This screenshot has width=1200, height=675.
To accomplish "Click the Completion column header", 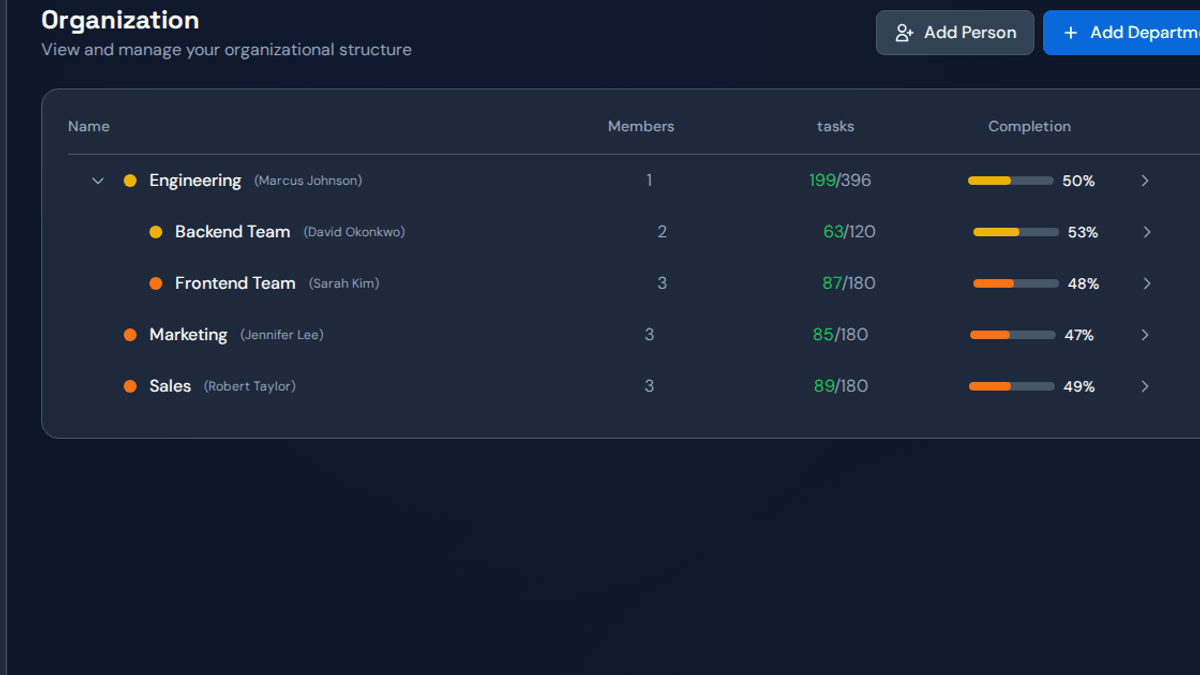I will (1029, 126).
